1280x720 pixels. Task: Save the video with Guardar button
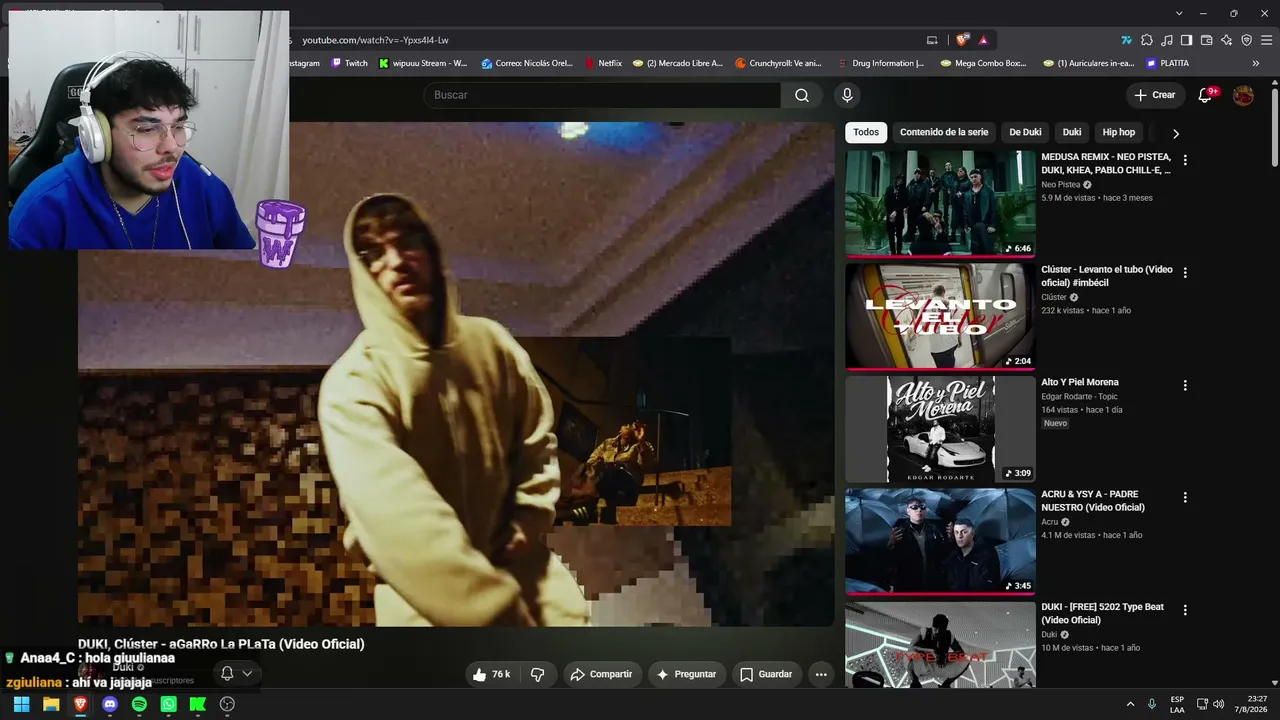[766, 674]
